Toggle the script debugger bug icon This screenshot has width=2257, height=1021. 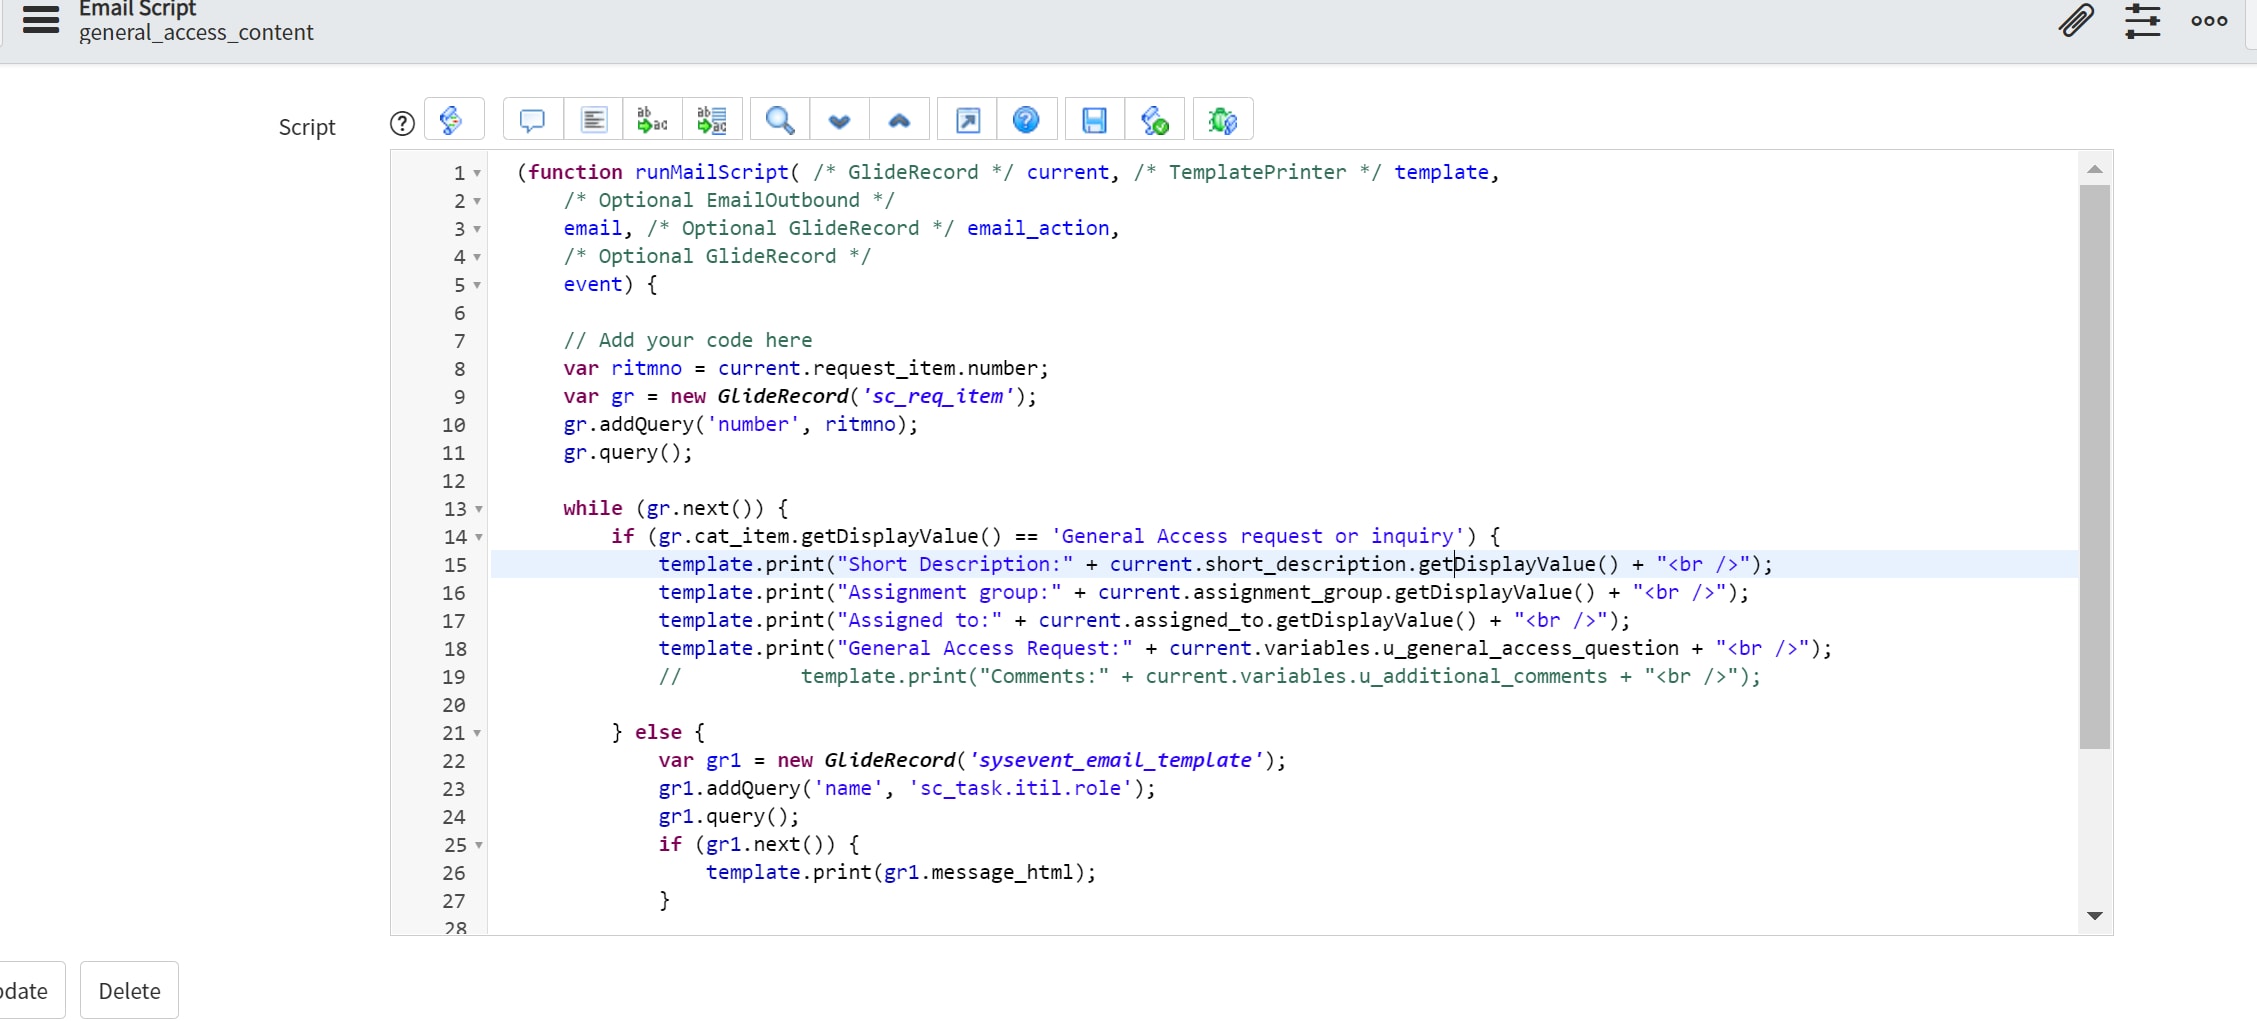(x=1222, y=121)
